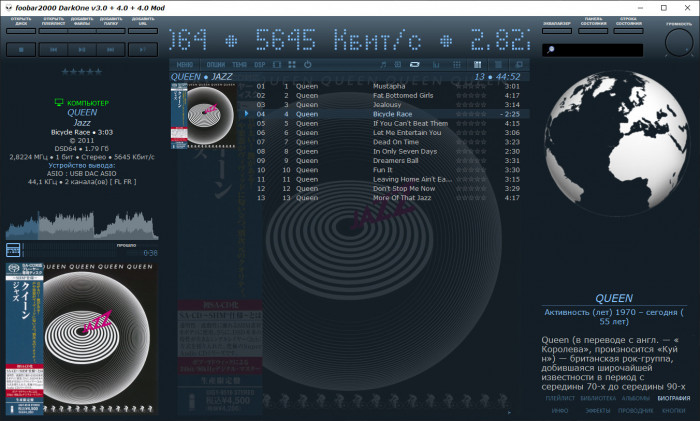Rate Mustapha using its star rating
Screen dimensions: 700x421
tap(471, 86)
